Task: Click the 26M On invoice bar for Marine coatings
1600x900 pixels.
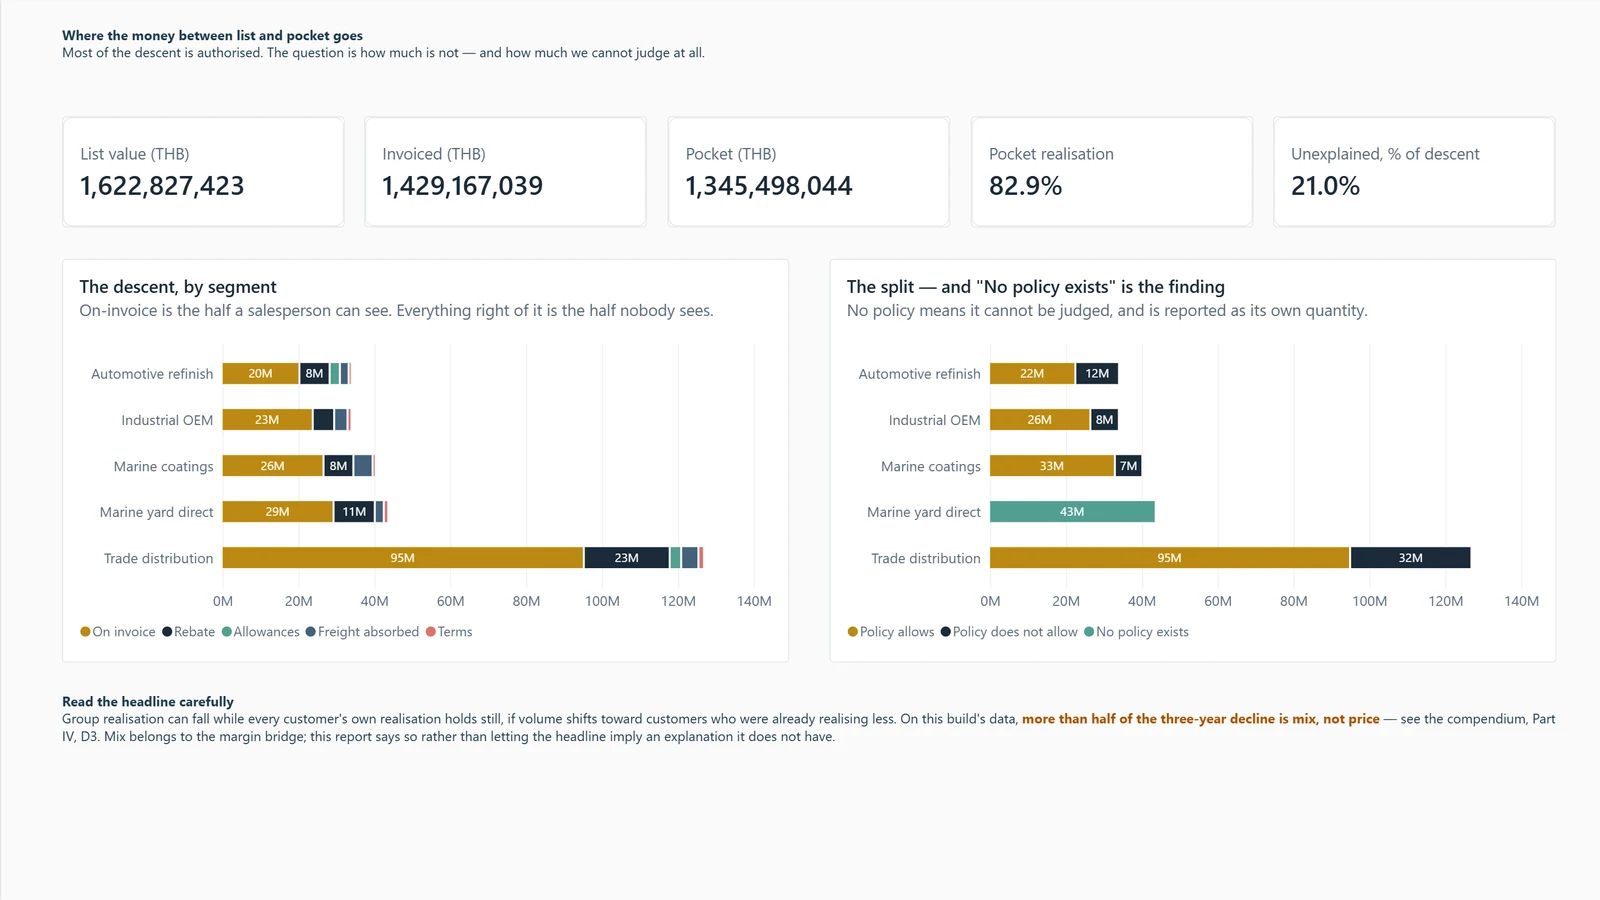Action: click(x=273, y=466)
